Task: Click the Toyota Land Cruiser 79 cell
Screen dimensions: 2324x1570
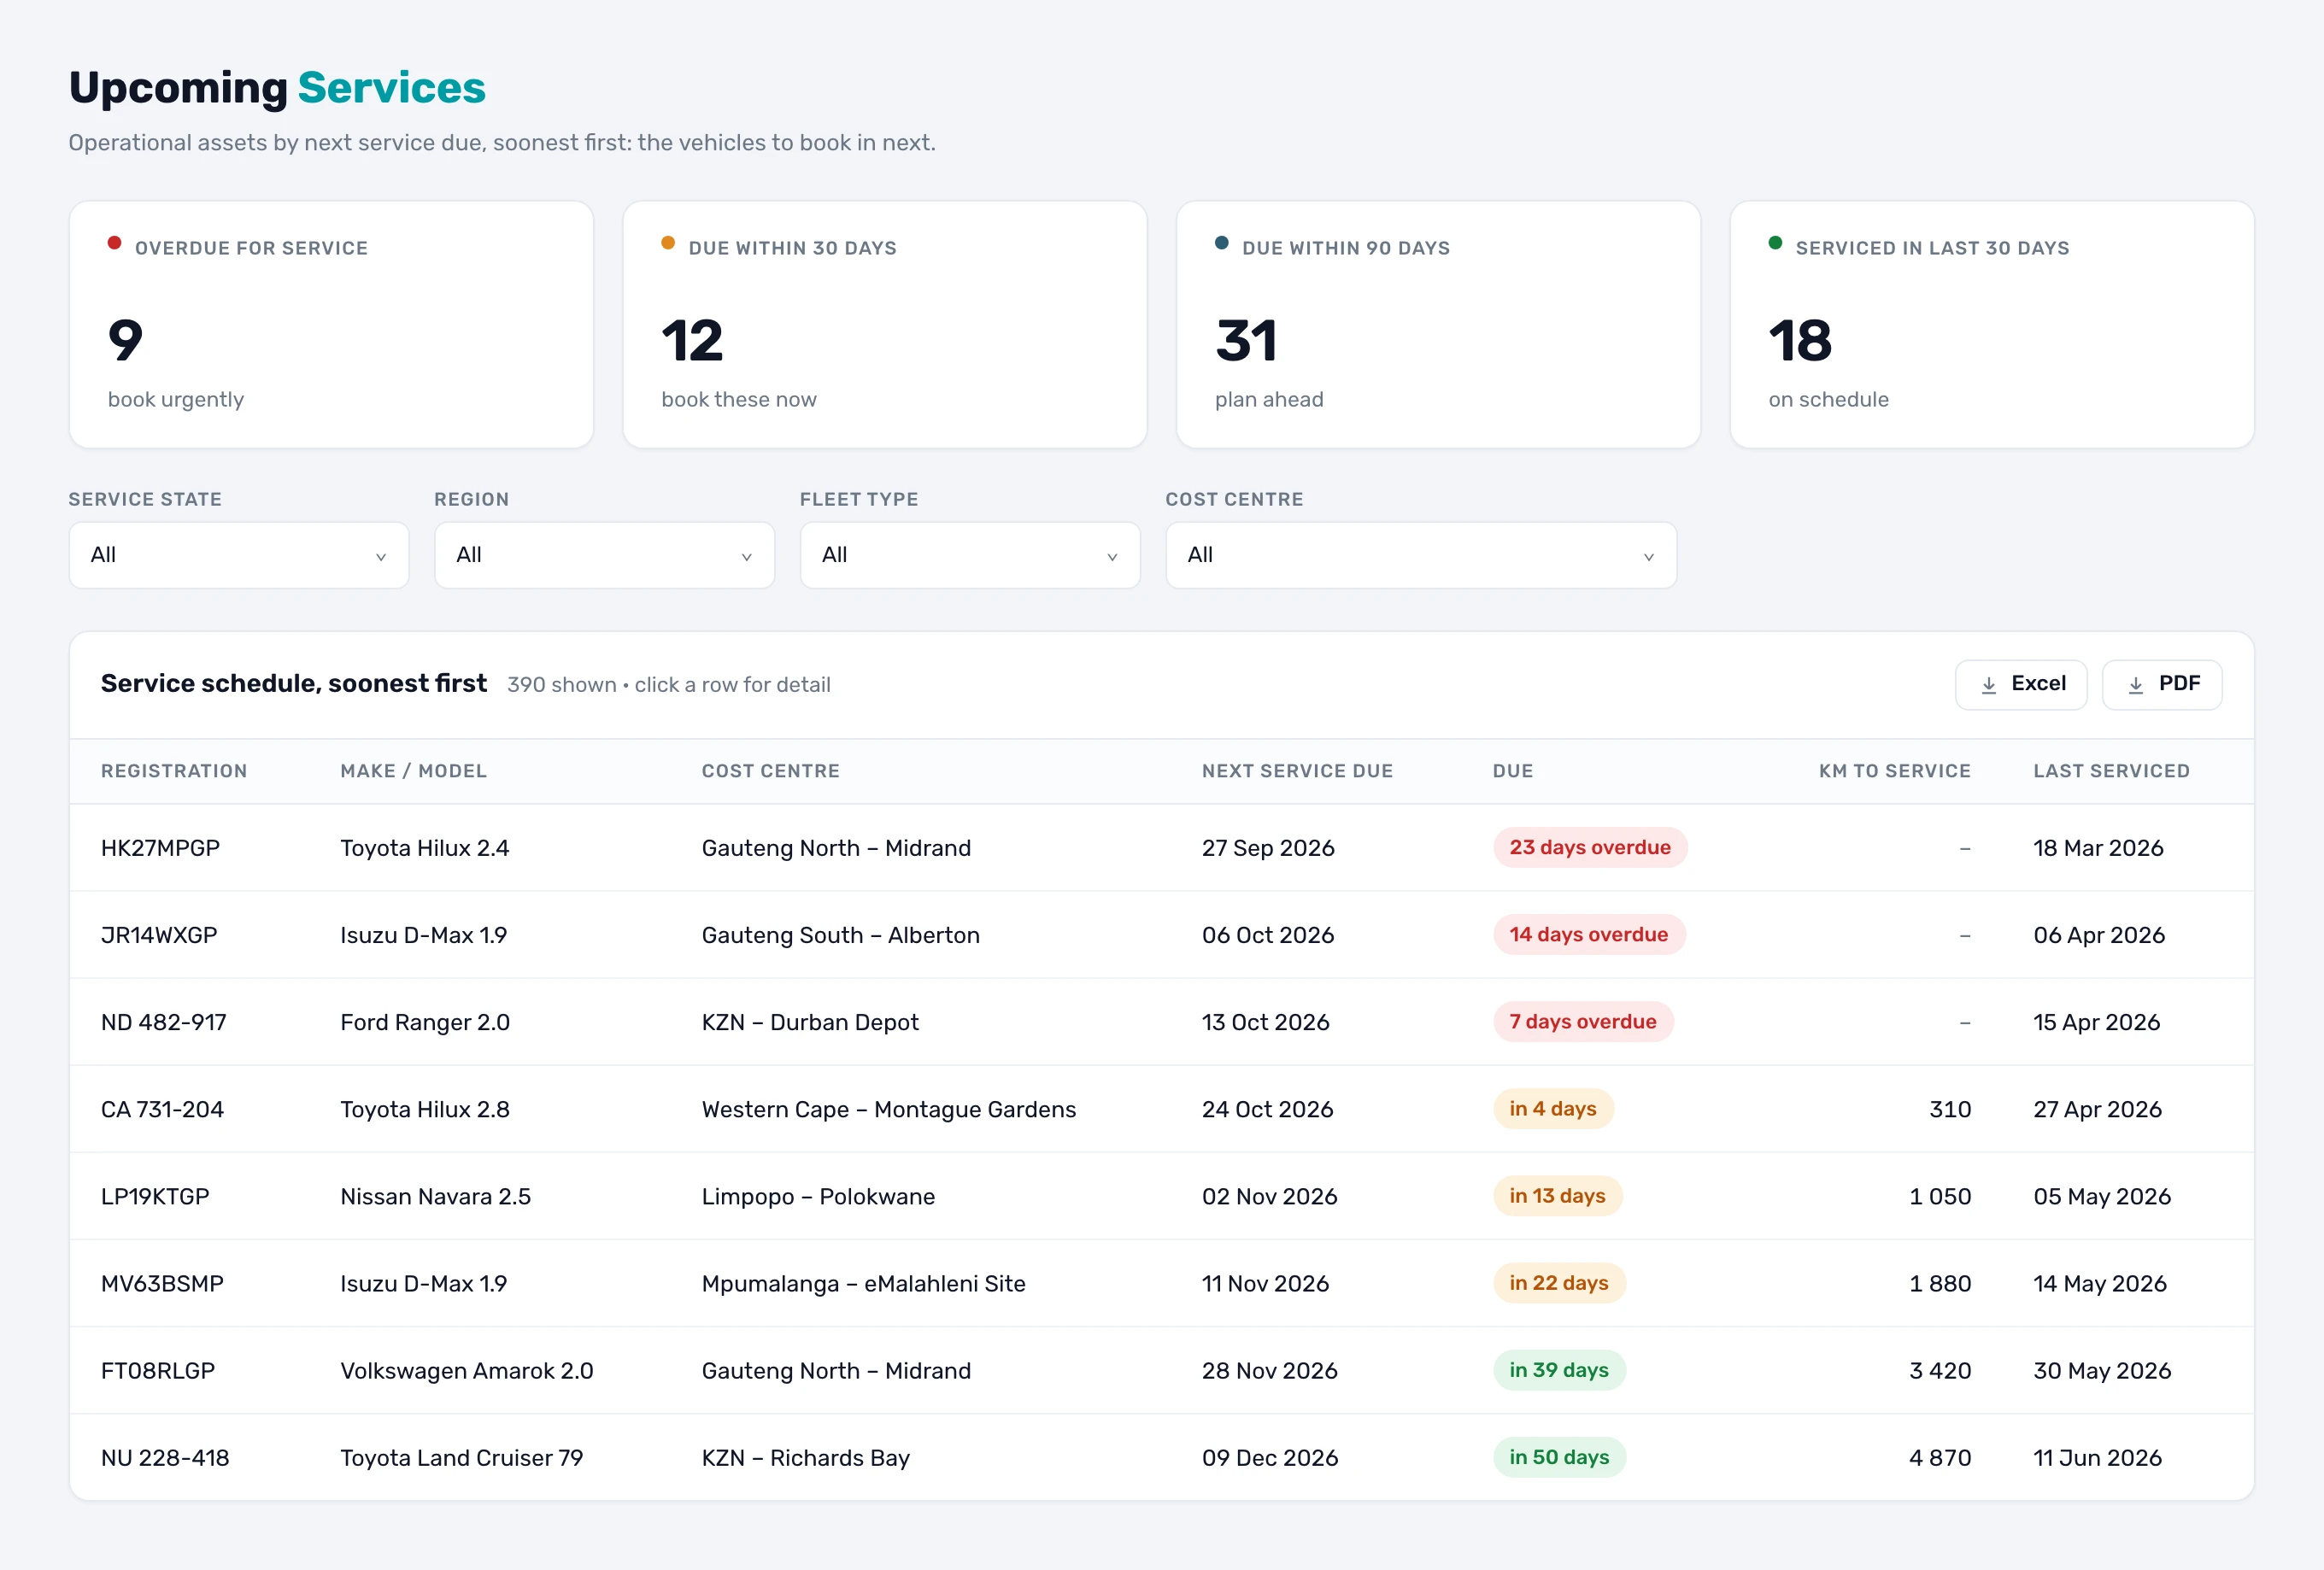Action: tap(461, 1458)
